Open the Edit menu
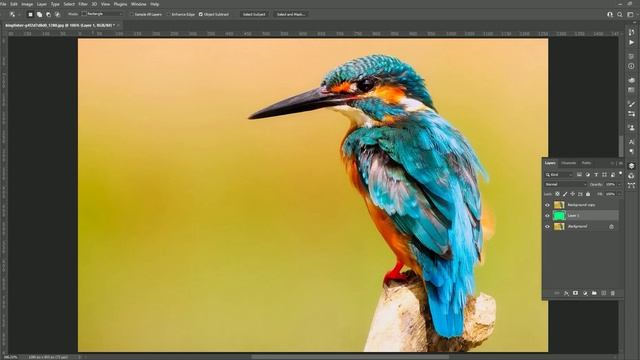Image resolution: width=640 pixels, height=360 pixels. tap(13, 4)
